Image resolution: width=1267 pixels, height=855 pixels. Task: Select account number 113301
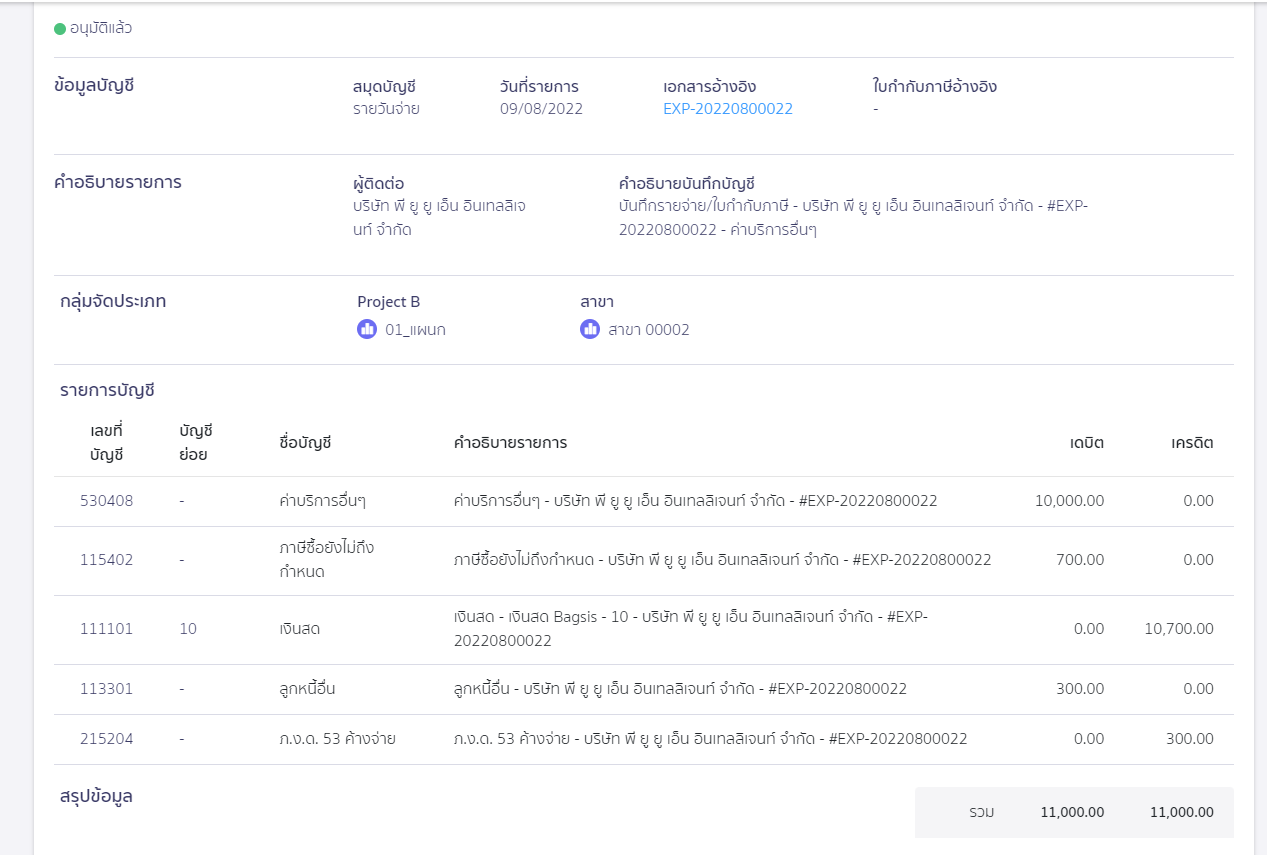(106, 689)
